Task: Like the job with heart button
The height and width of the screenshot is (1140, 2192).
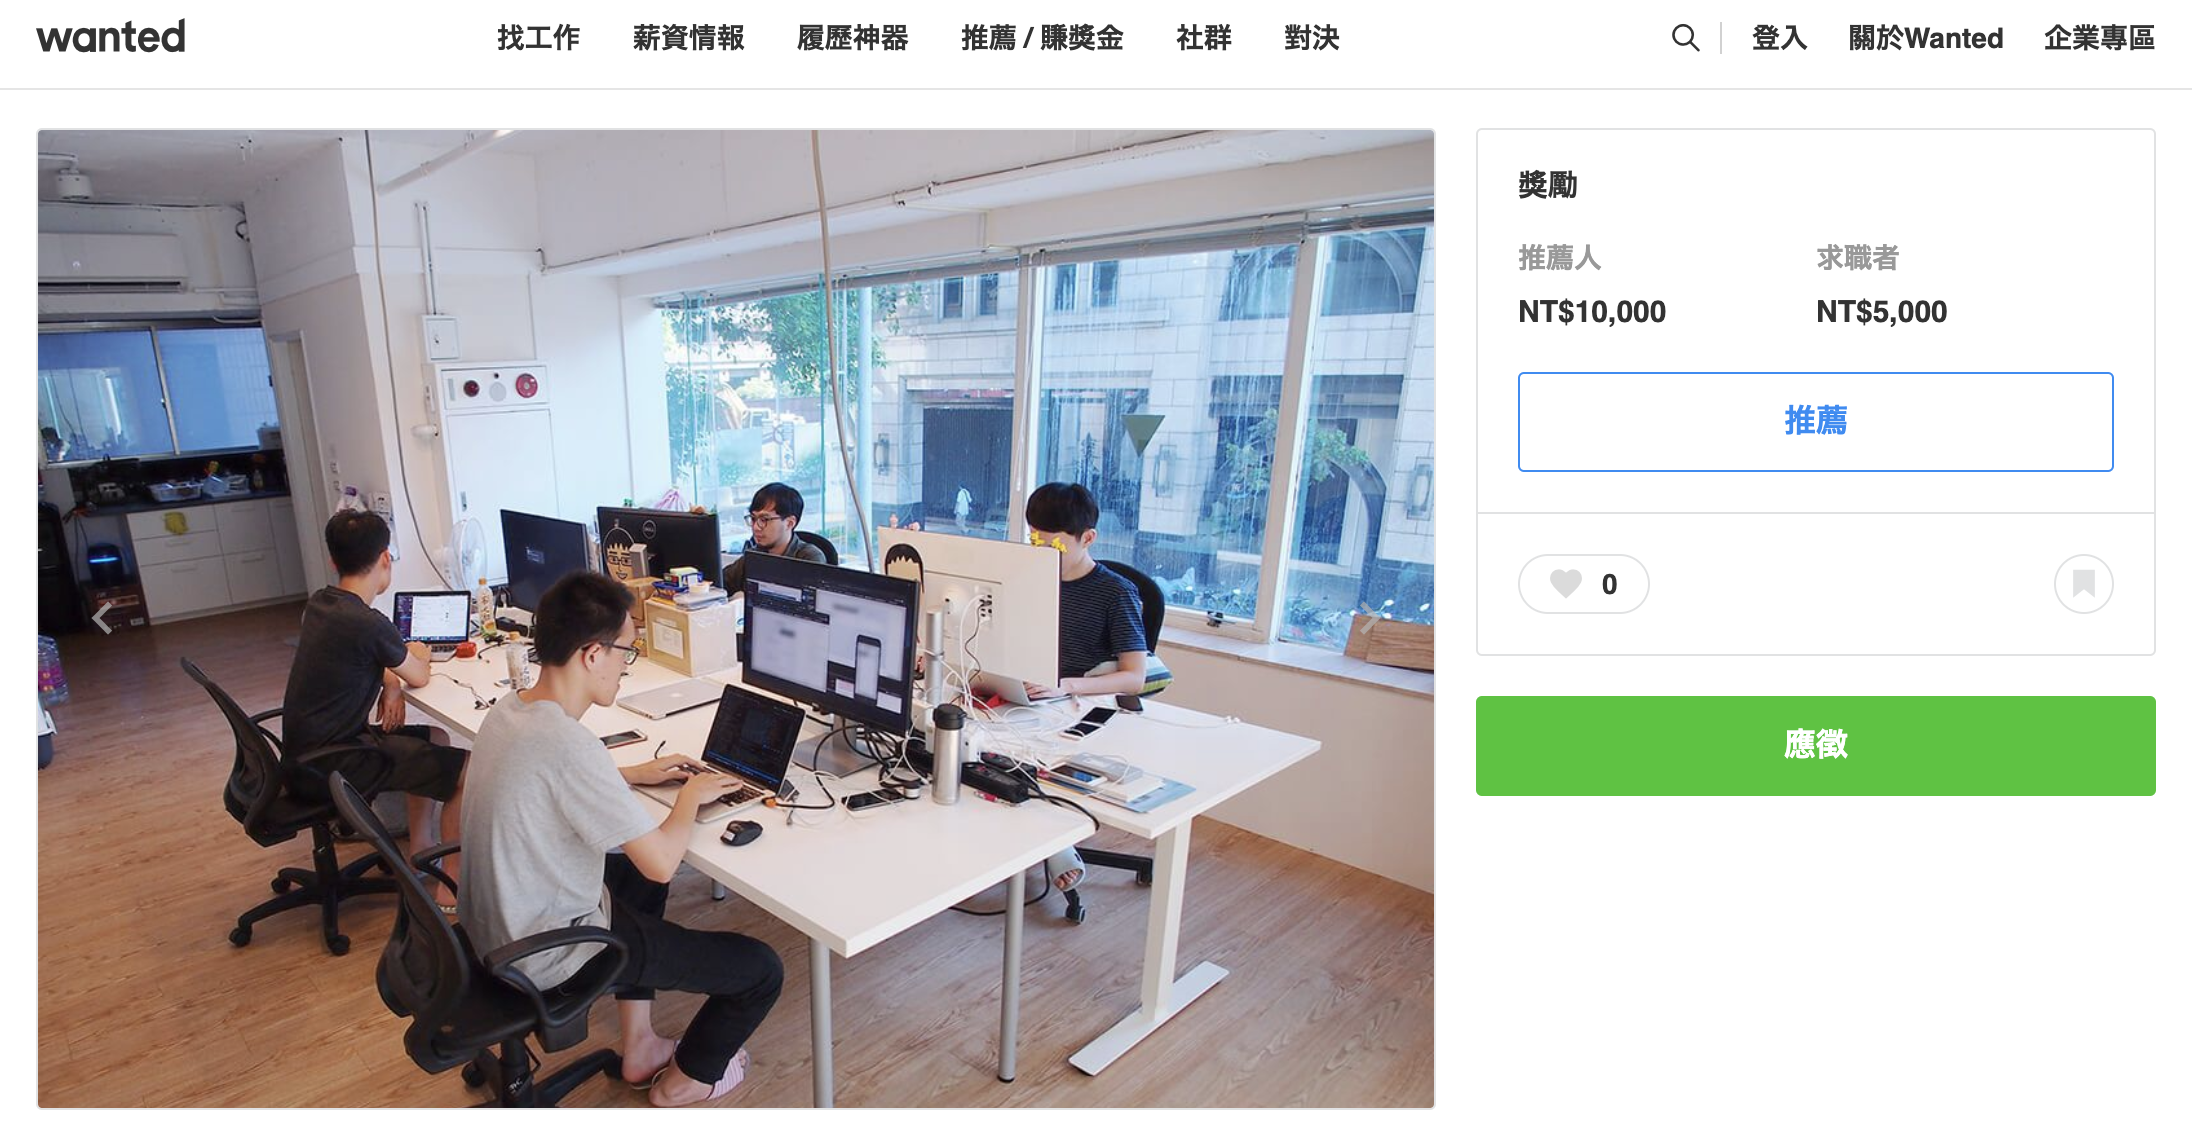Action: (x=1583, y=584)
